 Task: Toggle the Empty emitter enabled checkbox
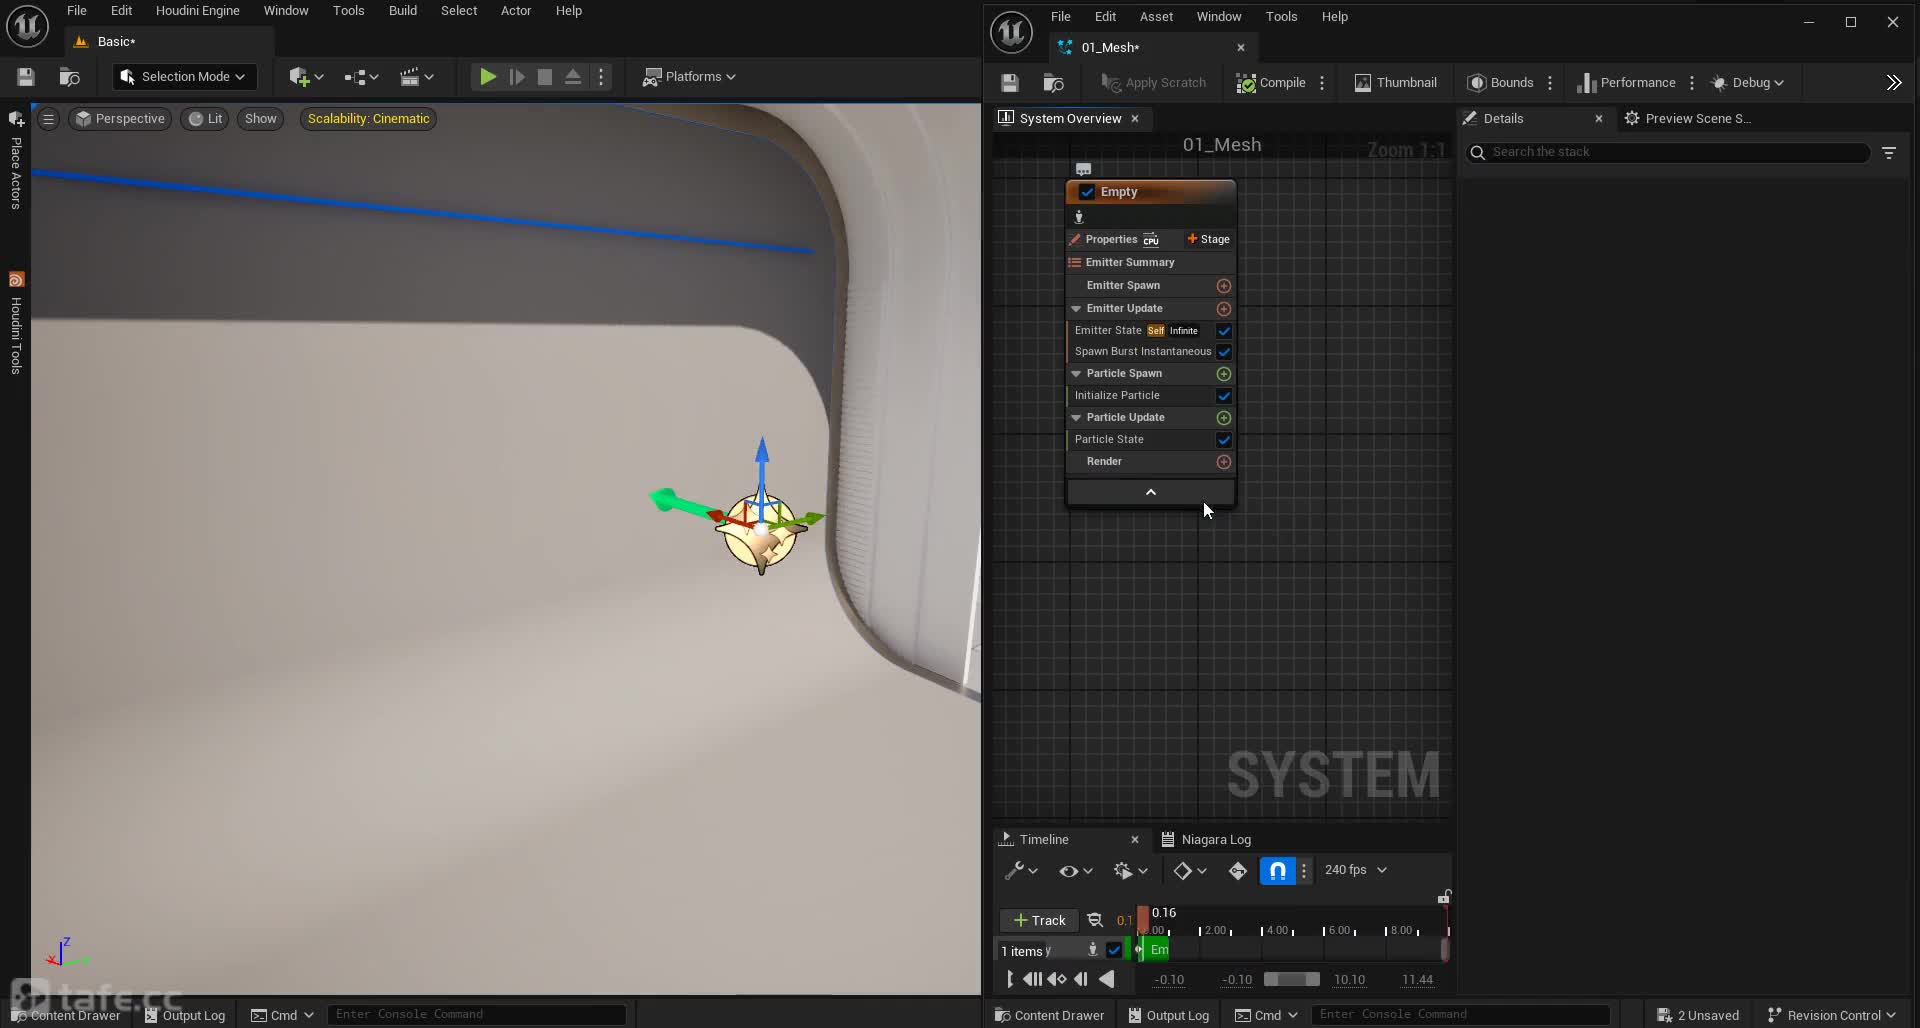tap(1087, 192)
